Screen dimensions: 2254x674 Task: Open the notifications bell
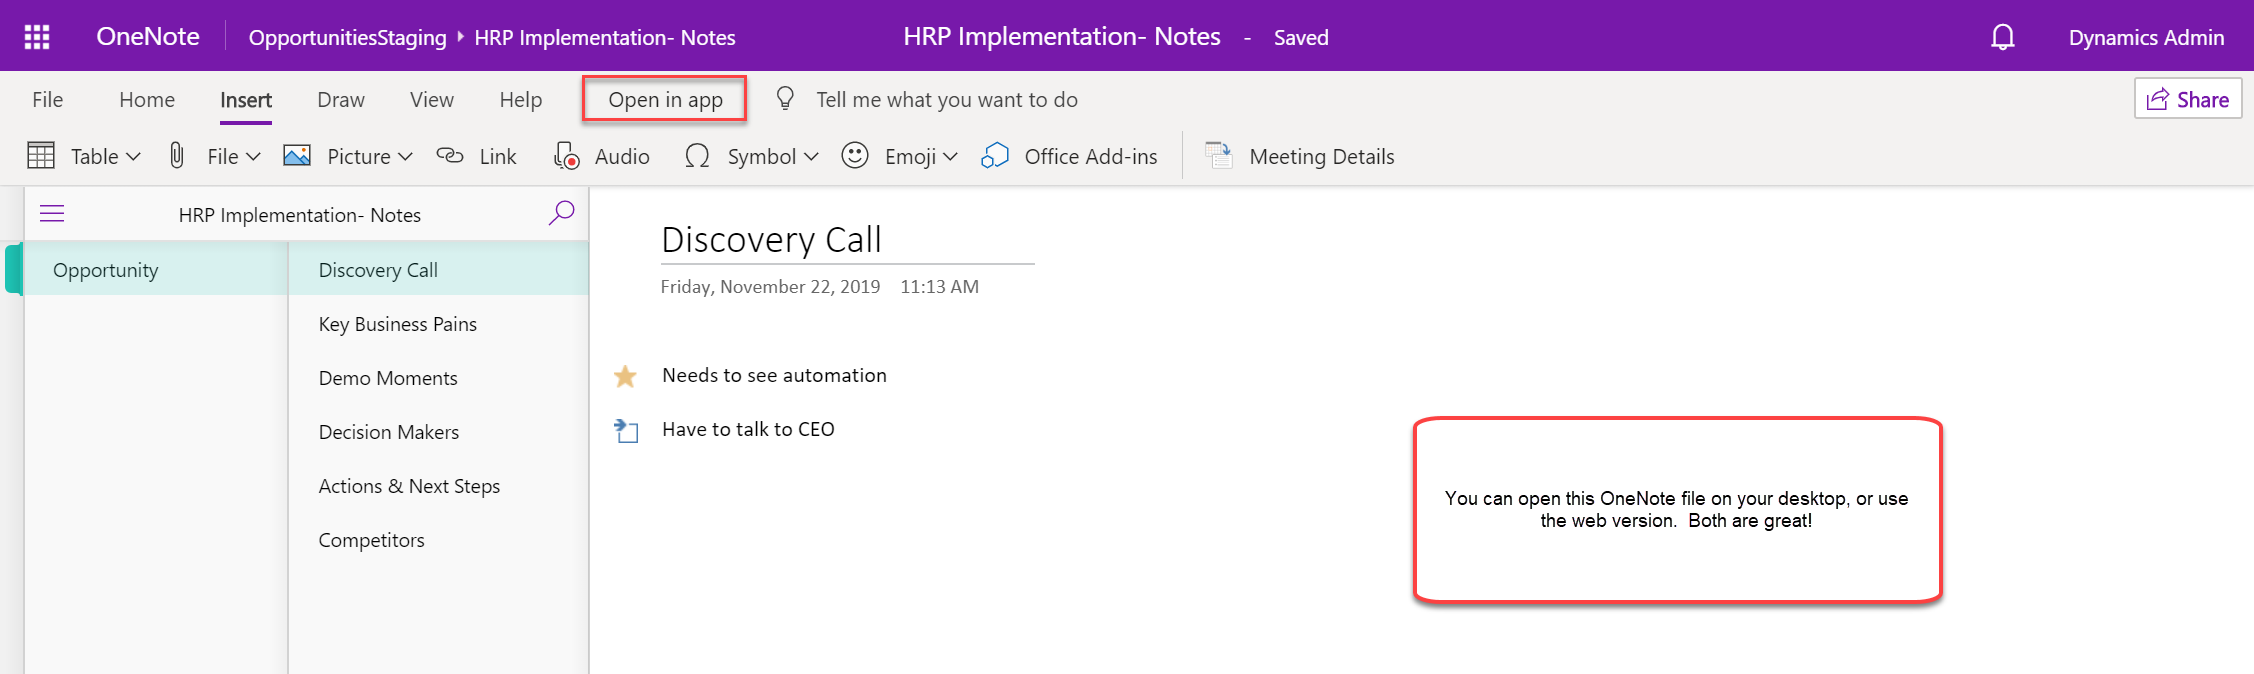(x=2002, y=37)
